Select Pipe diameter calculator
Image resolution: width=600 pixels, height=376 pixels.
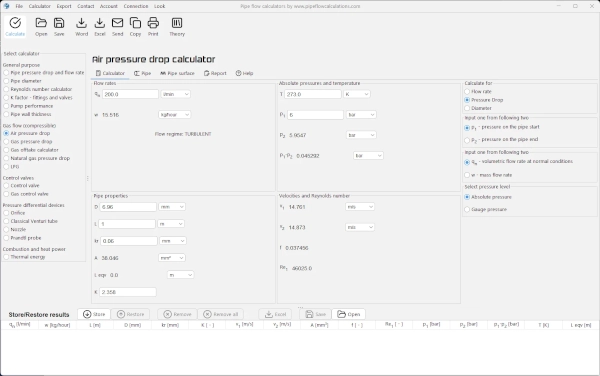coord(23,81)
